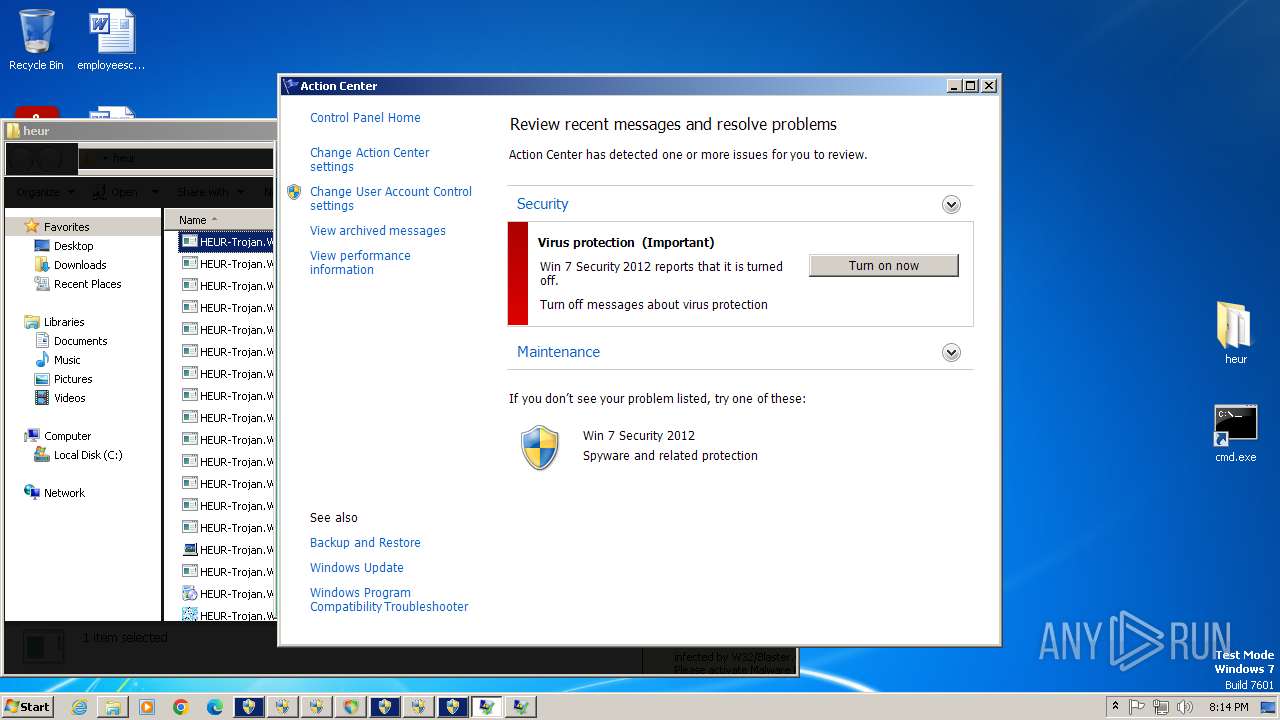Viewport: 1280px width, 720px height.
Task: Open the Recycle Bin desktop icon
Action: point(36,40)
